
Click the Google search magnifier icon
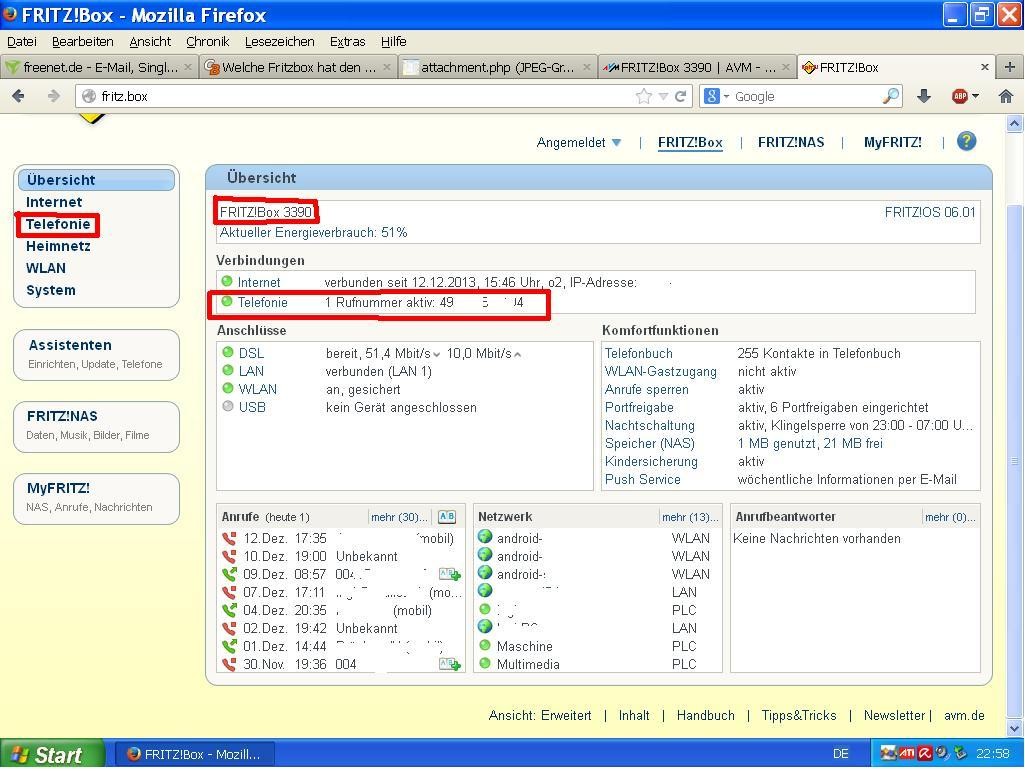pyautogui.click(x=890, y=96)
